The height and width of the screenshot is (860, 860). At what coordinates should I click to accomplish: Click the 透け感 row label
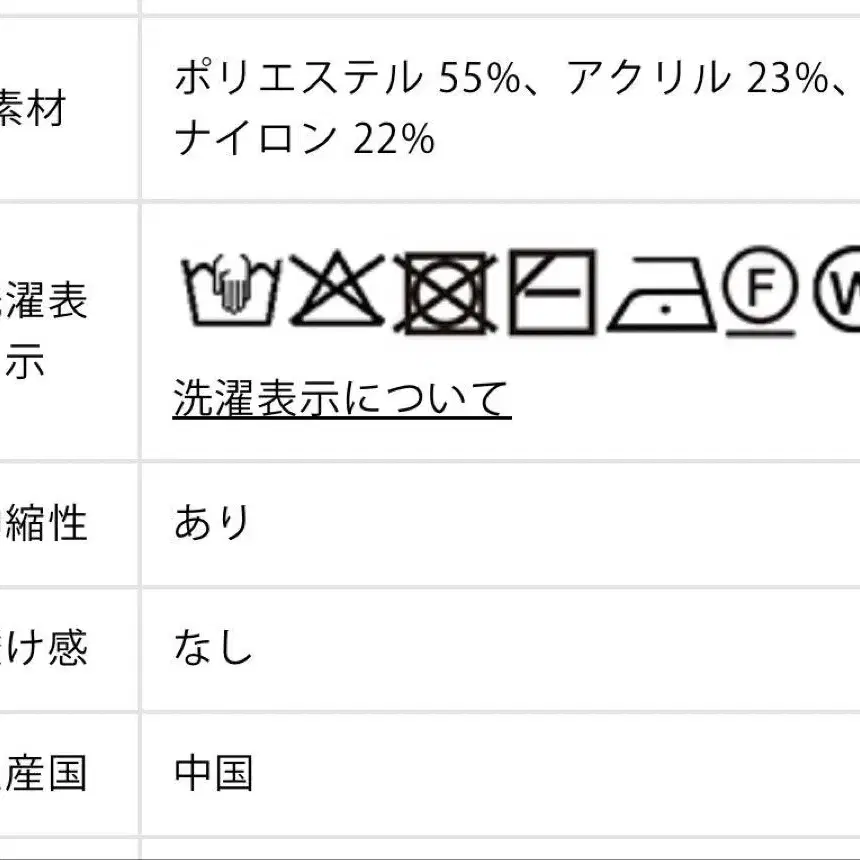tap(45, 648)
